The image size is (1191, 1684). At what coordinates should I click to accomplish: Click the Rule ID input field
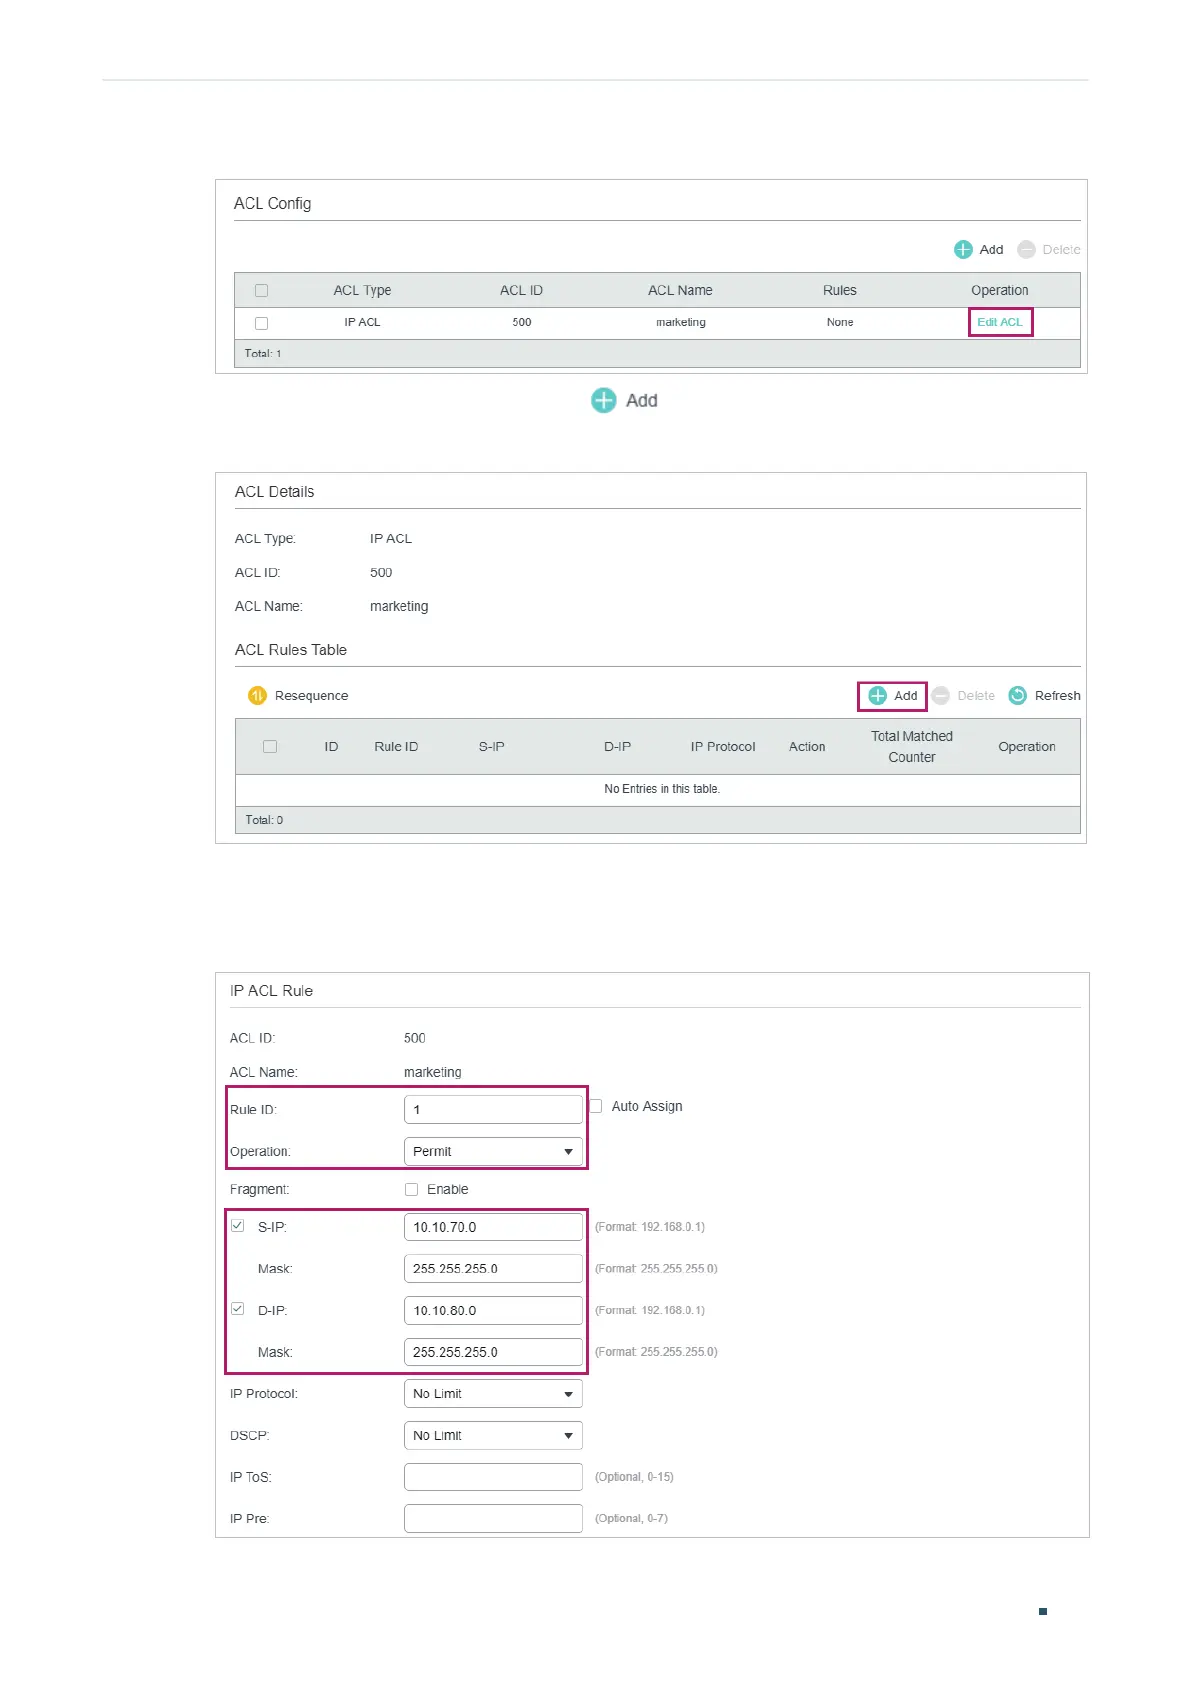[x=493, y=1110]
